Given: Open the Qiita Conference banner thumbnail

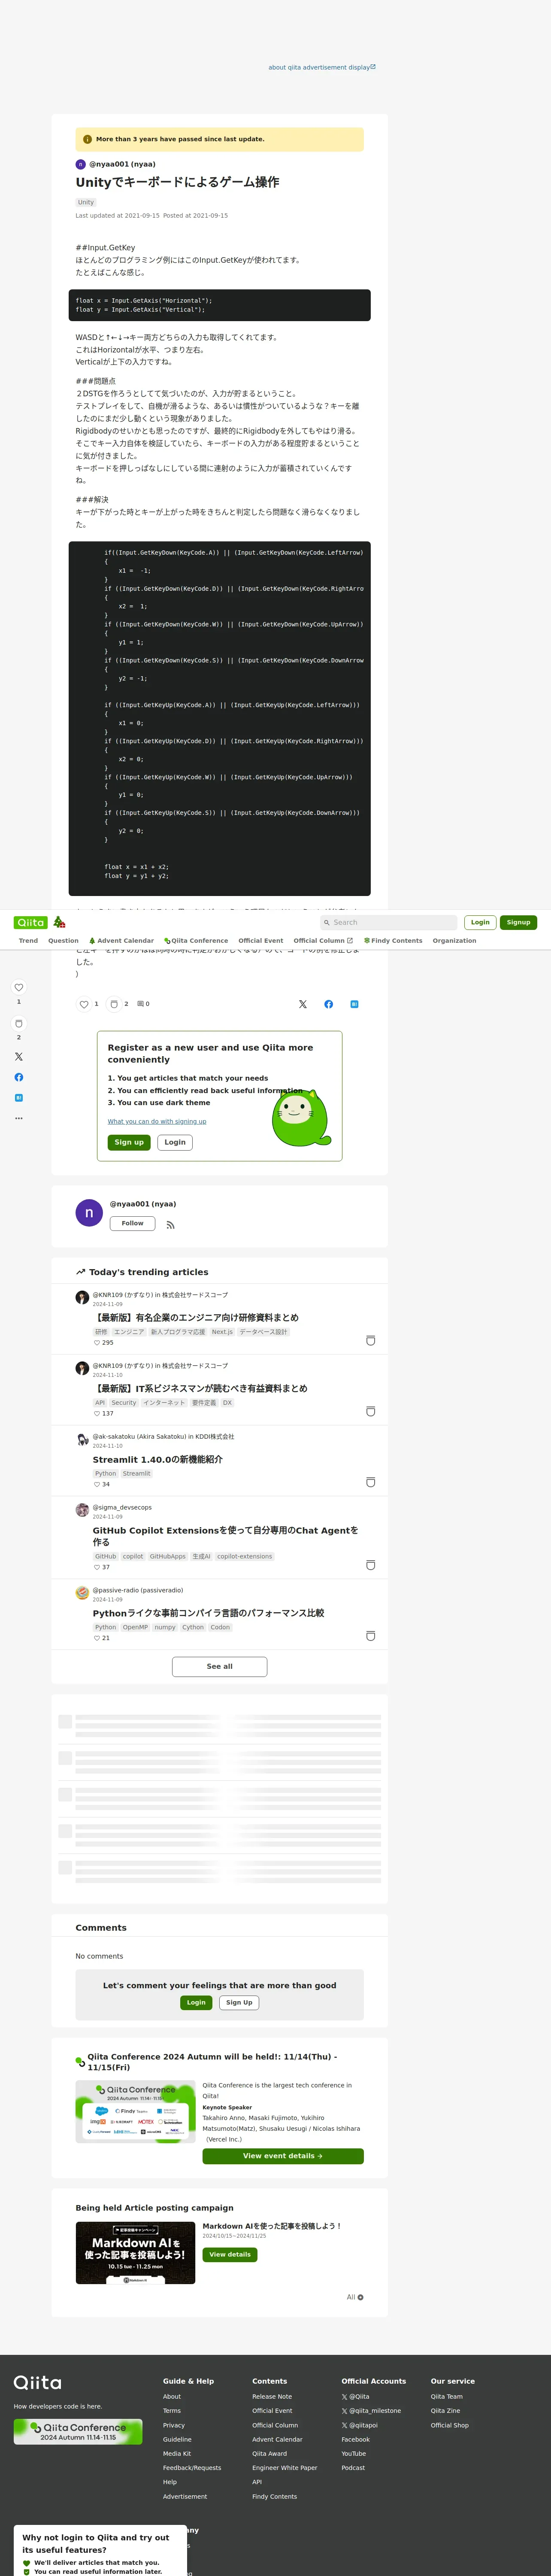Looking at the screenshot, I should coord(135,2111).
